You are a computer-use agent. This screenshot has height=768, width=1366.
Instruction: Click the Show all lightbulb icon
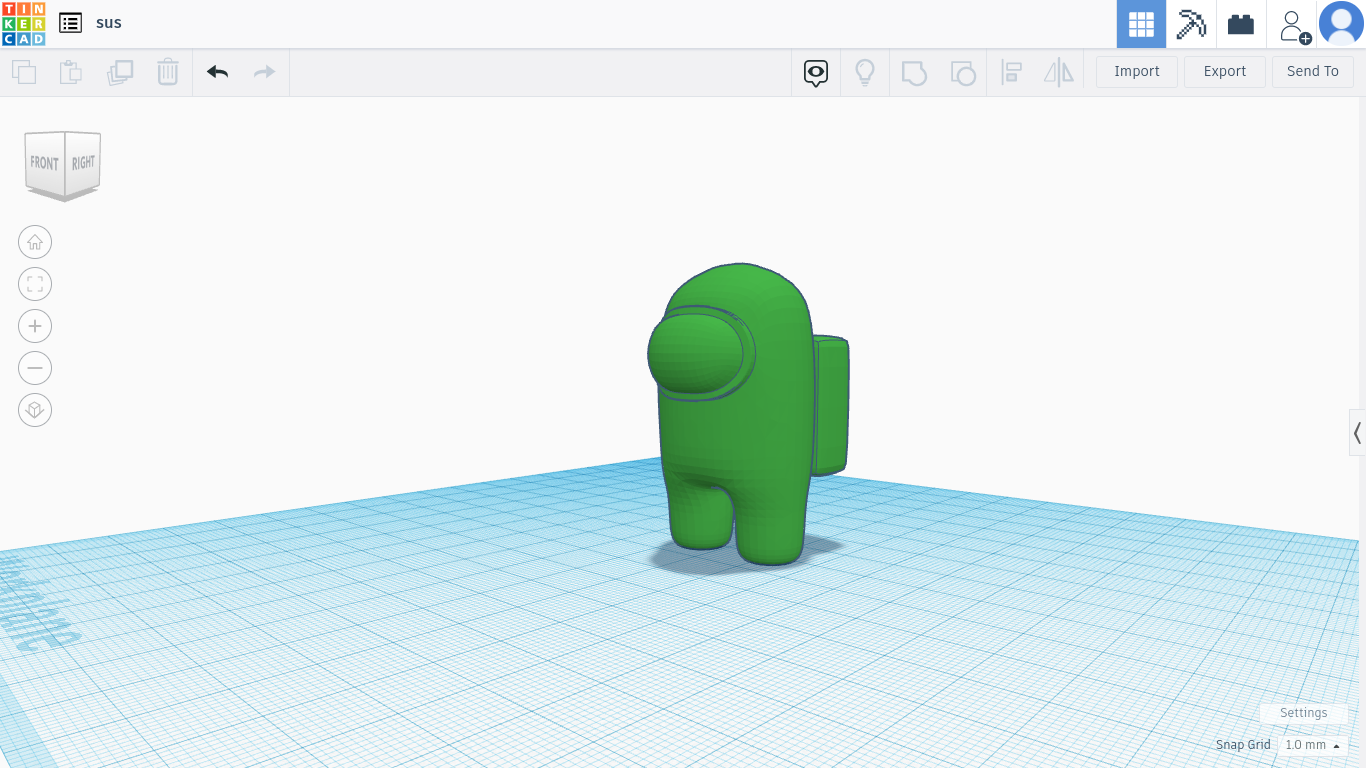865,73
